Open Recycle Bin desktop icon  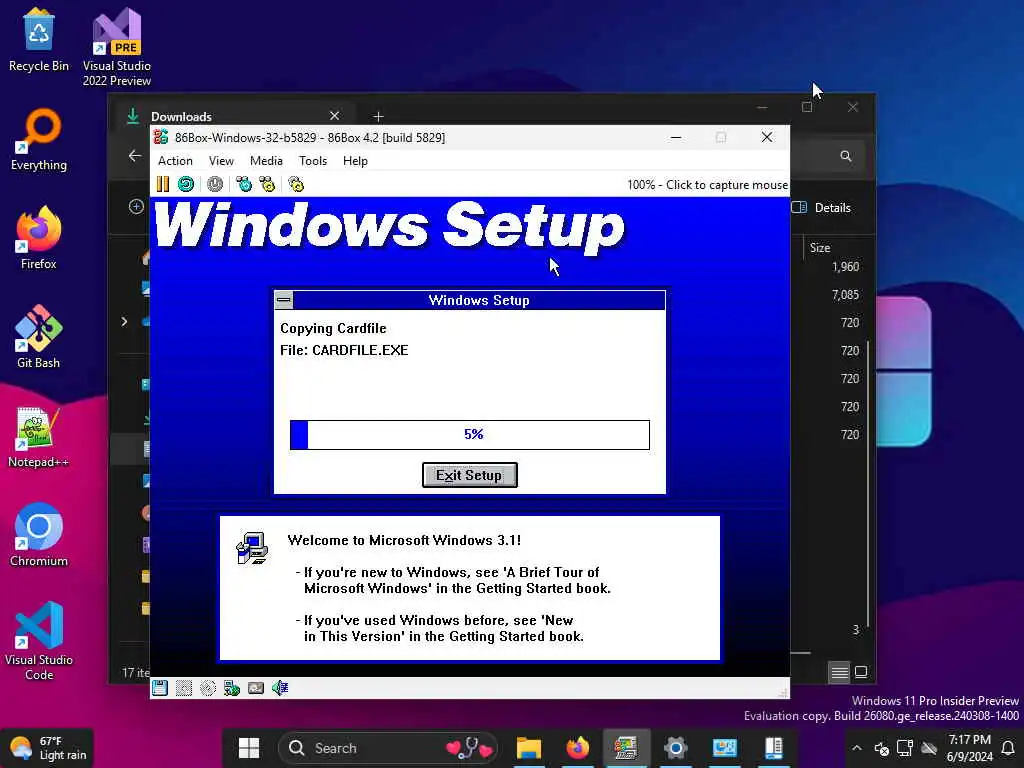click(x=39, y=40)
